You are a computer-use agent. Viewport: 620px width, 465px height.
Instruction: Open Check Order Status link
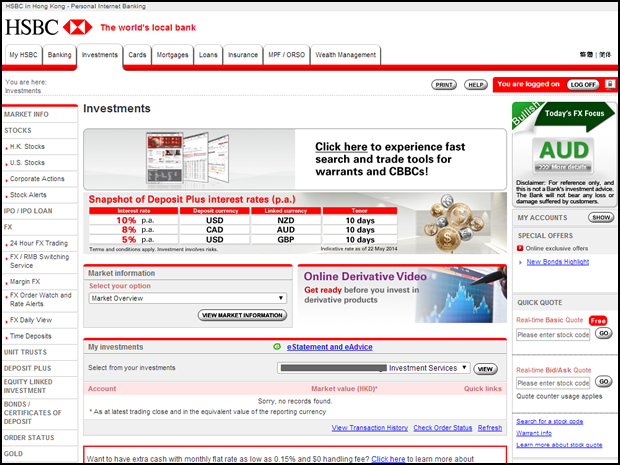point(443,428)
